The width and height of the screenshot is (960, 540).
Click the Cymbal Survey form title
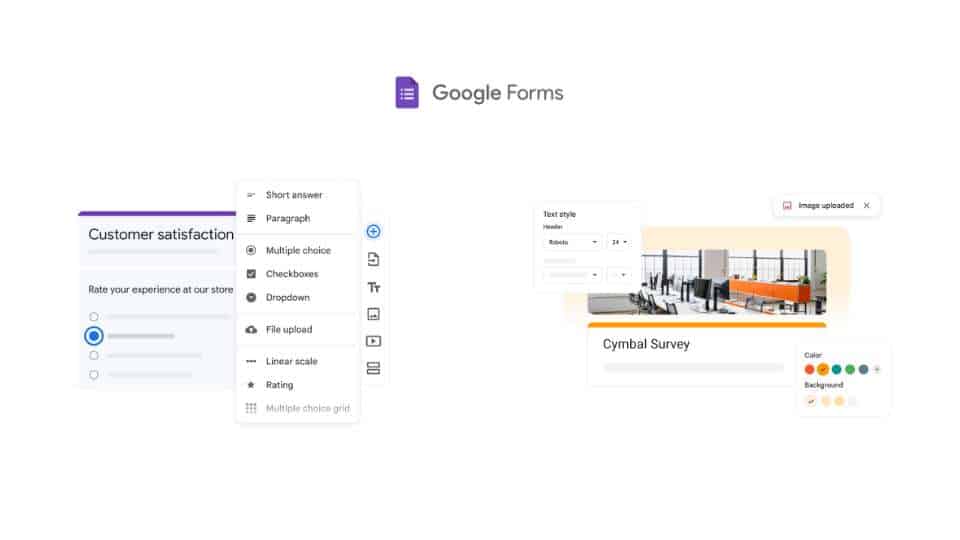[x=646, y=344]
